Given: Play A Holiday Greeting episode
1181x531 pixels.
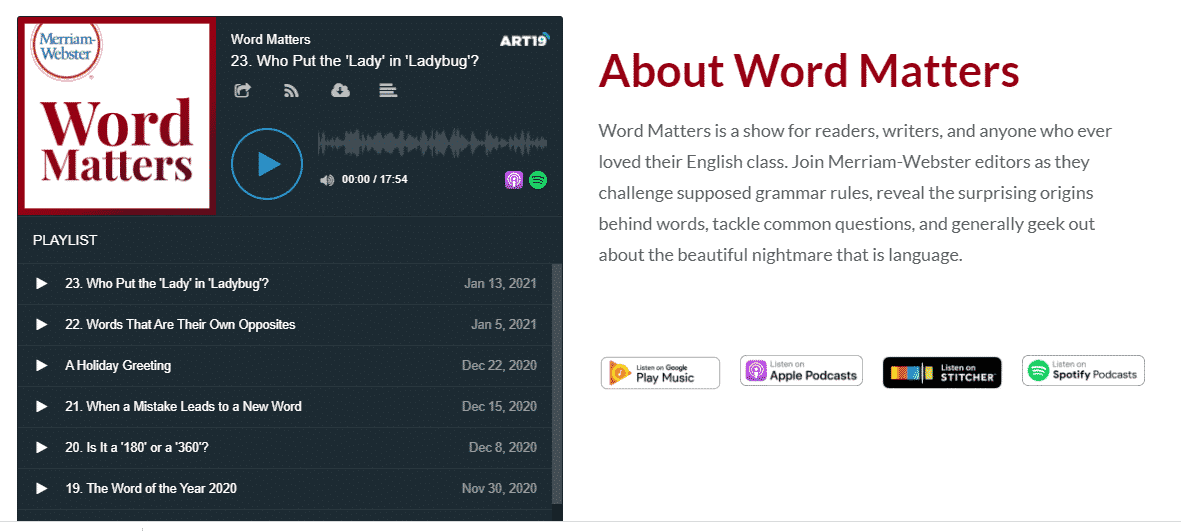Looking at the screenshot, I should tap(42, 366).
